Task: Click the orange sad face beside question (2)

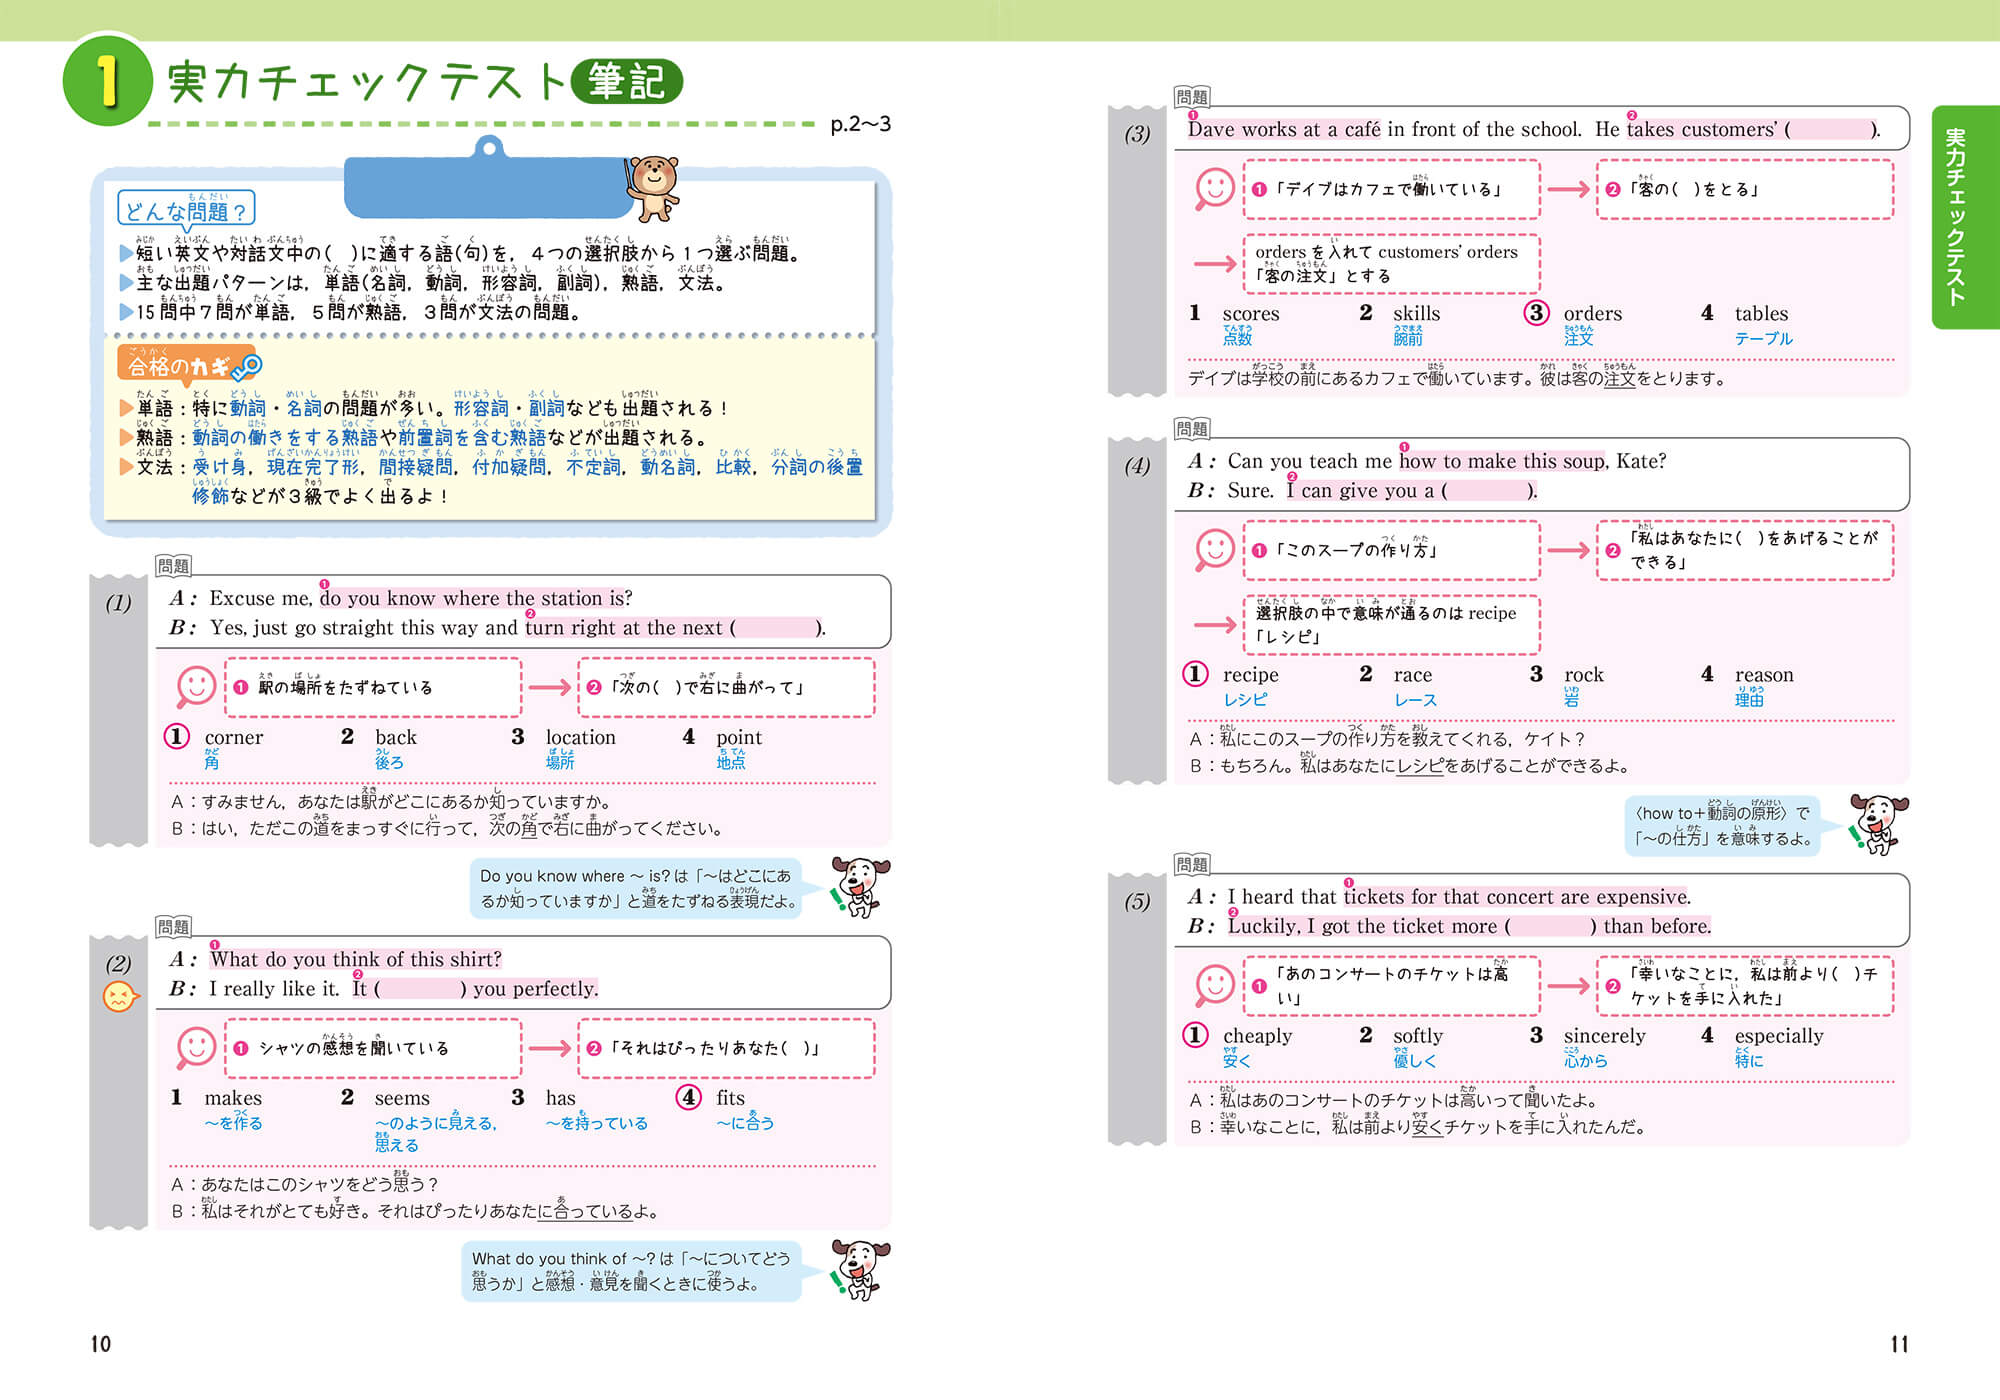Action: [119, 997]
